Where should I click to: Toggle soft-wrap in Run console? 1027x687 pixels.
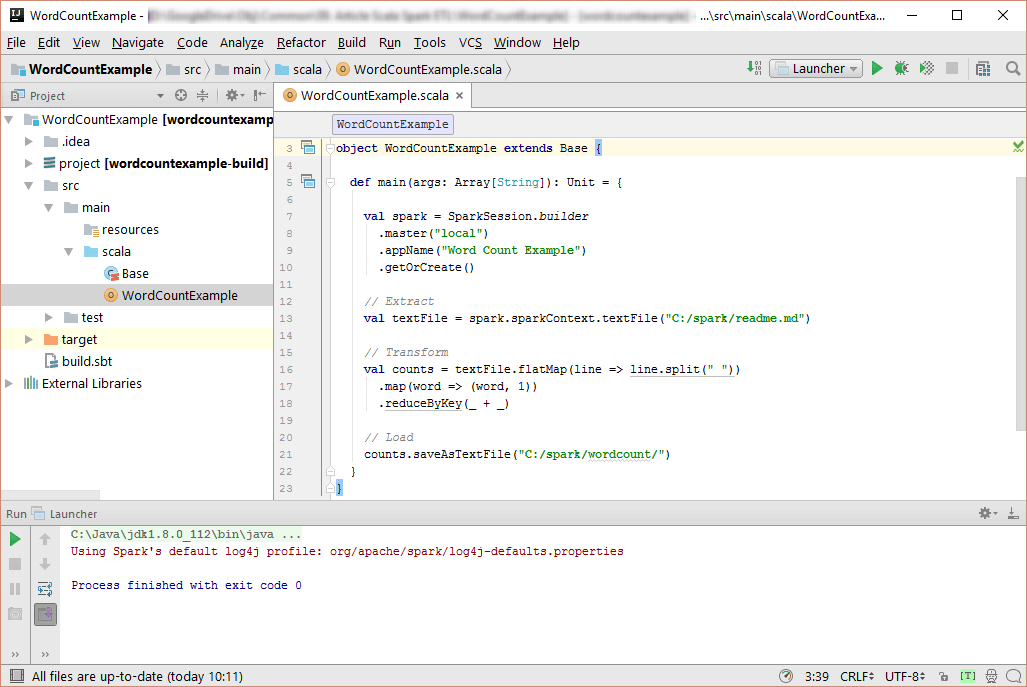[45, 589]
